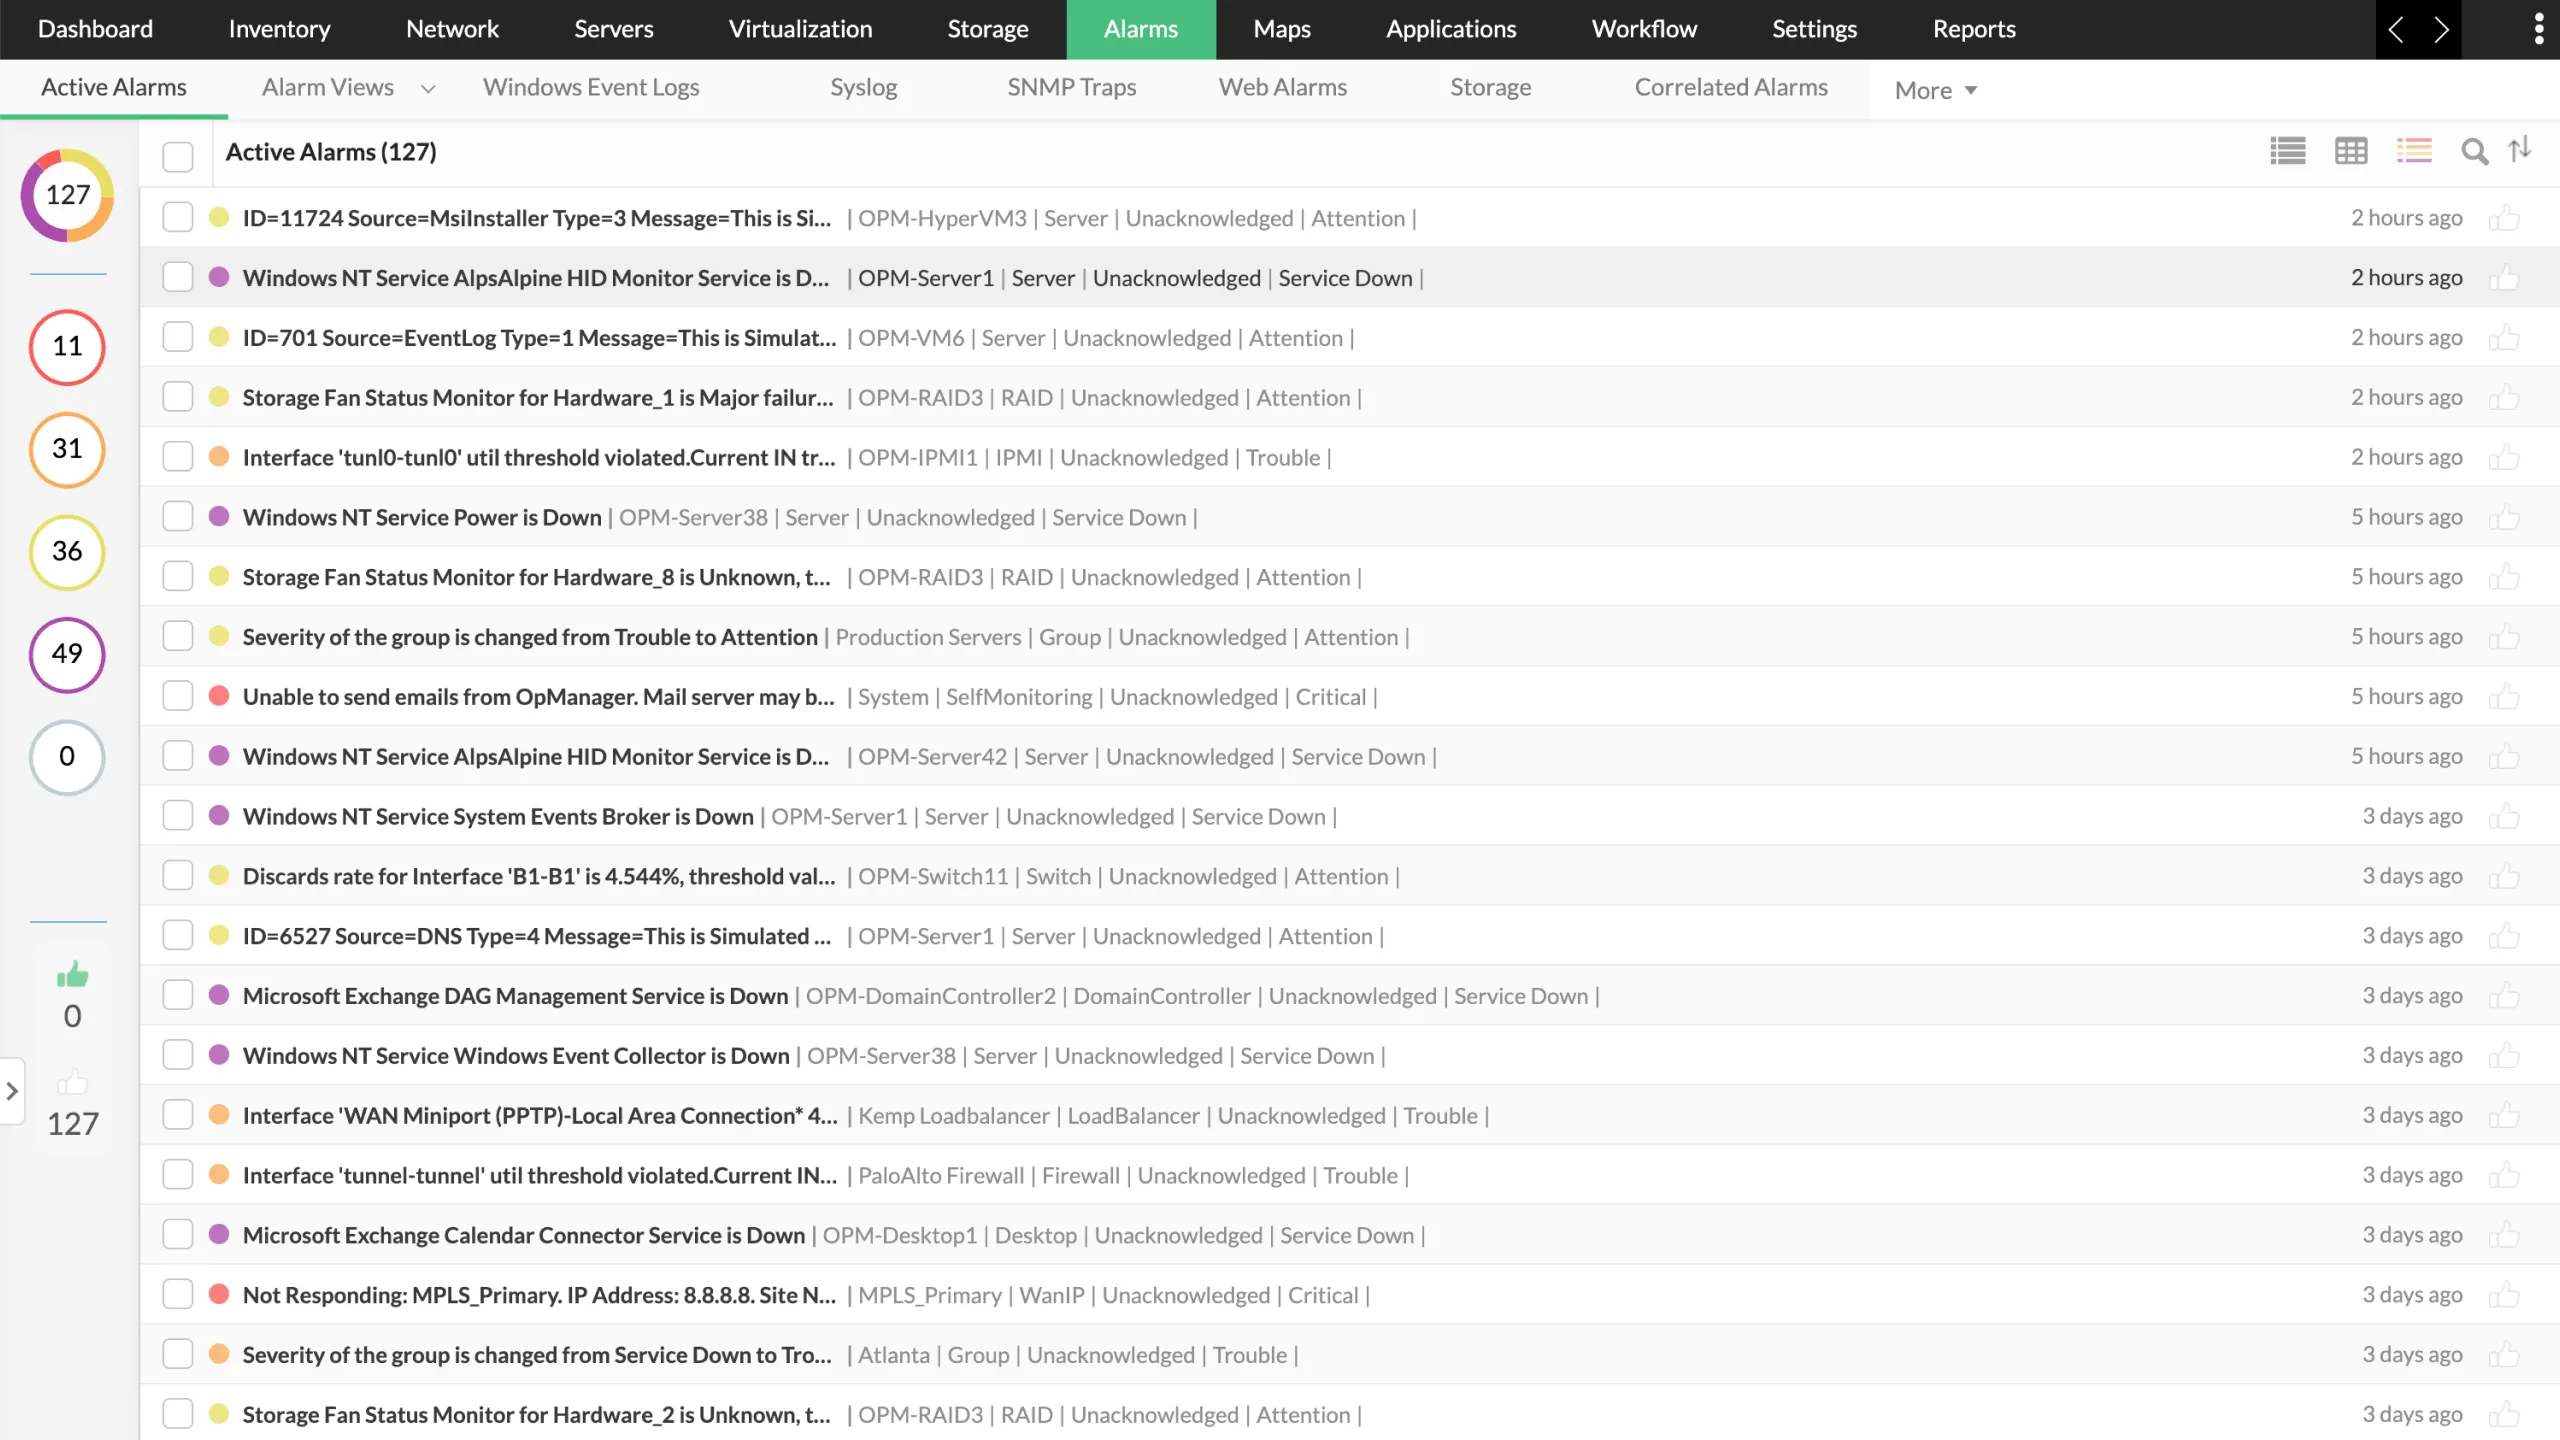The image size is (2560, 1440).
Task: Check the checkbox for the OPM-HyperVM3 alarm
Action: point(177,217)
